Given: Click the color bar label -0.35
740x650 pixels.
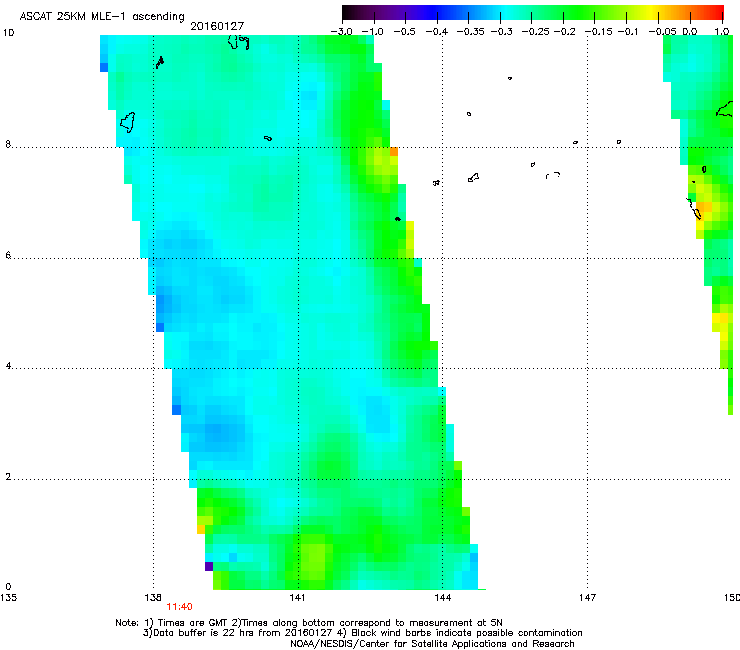Looking at the screenshot, I should (470, 32).
